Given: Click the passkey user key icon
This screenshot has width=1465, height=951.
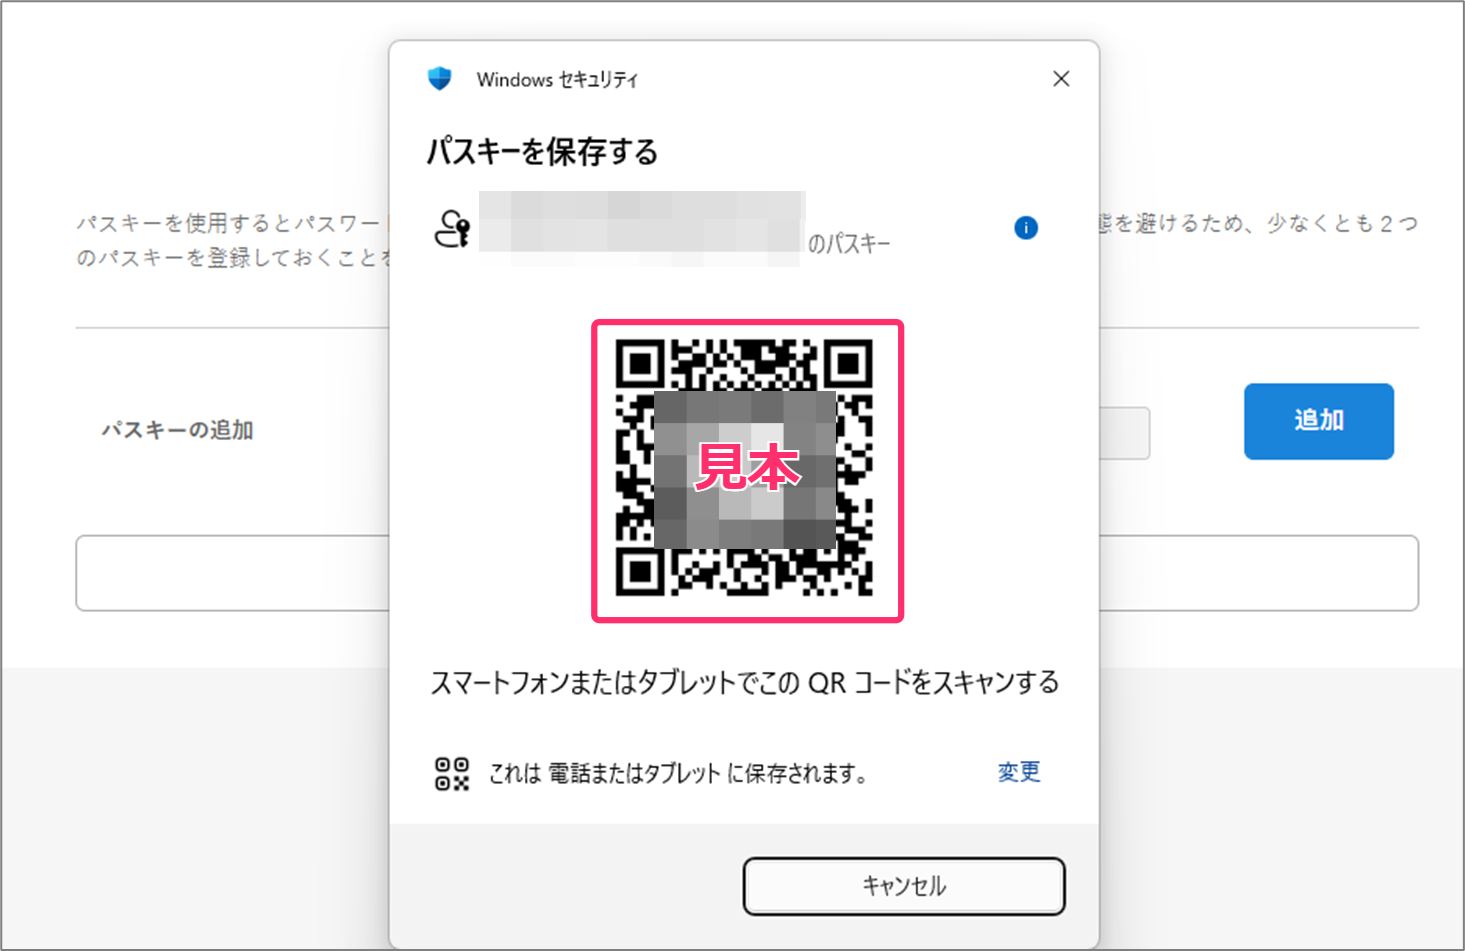Looking at the screenshot, I should (452, 229).
